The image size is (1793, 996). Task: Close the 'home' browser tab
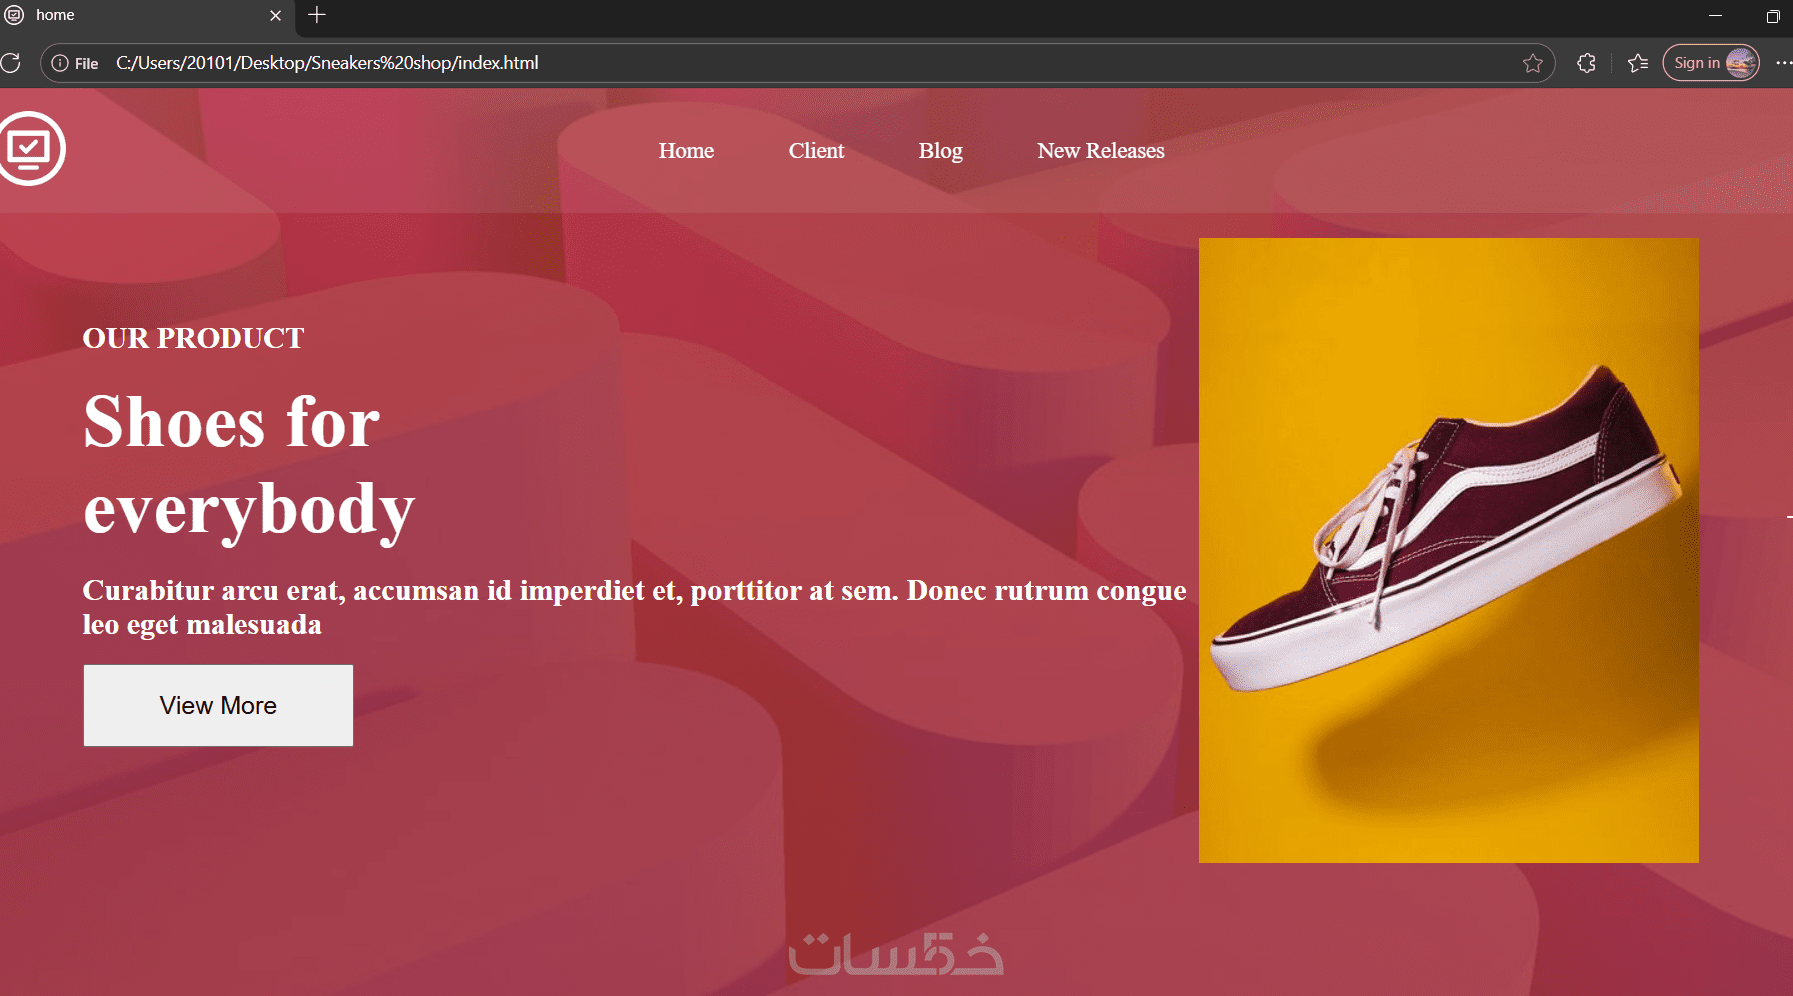[276, 15]
